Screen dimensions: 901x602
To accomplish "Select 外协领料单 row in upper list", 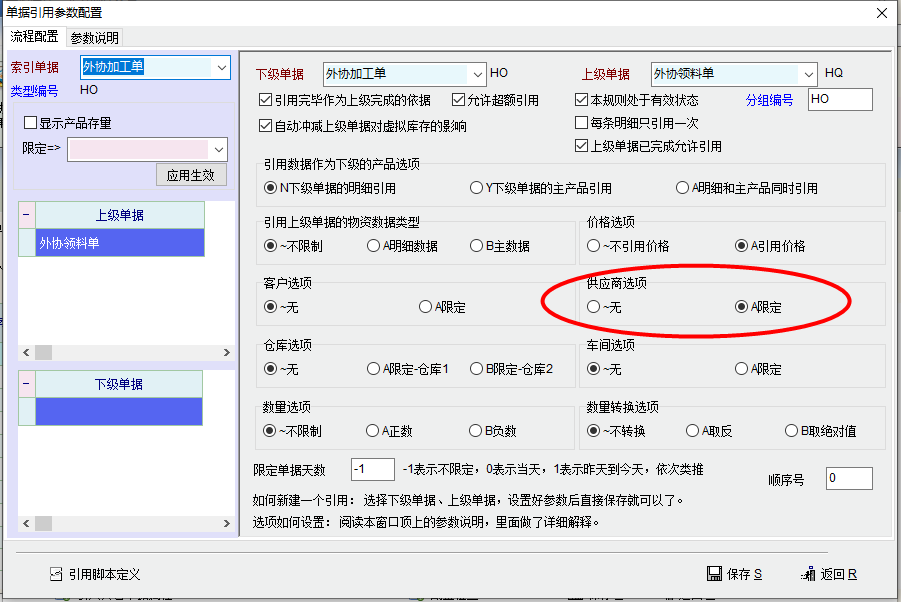I will click(119, 243).
